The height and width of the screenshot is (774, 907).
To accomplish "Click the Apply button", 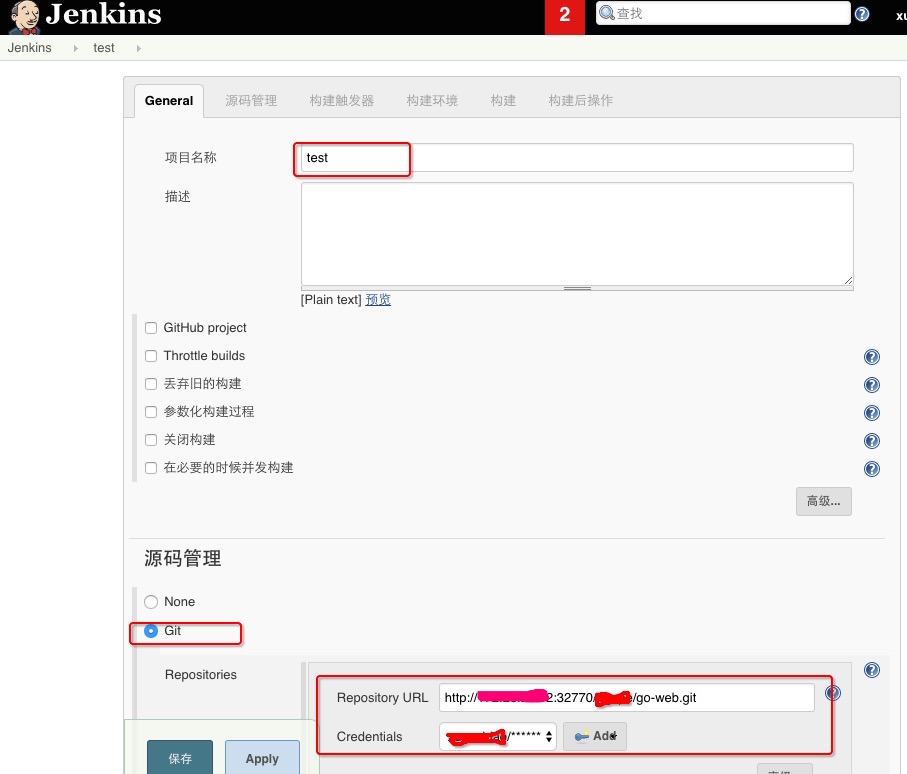I will point(262,757).
